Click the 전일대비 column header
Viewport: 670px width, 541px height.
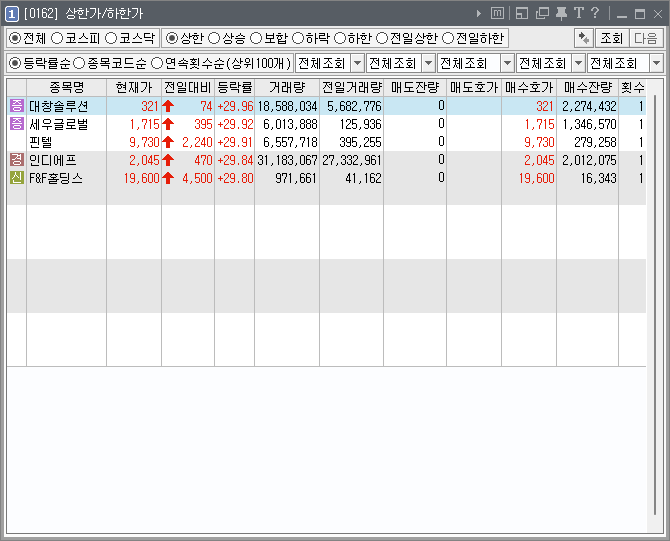(x=188, y=88)
